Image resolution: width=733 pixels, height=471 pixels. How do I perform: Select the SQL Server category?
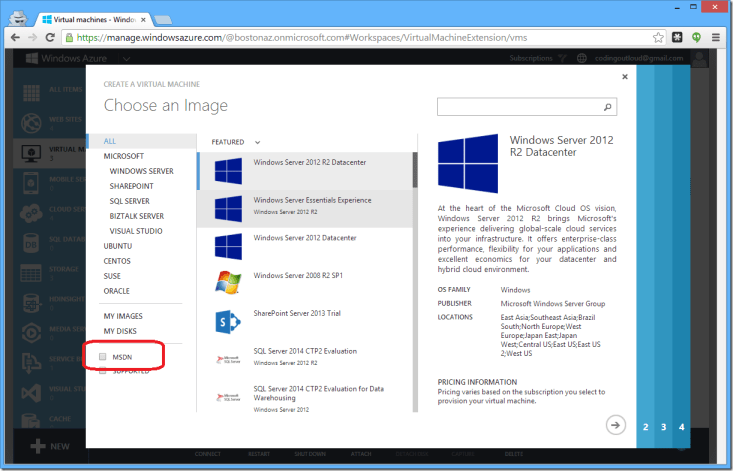130,201
